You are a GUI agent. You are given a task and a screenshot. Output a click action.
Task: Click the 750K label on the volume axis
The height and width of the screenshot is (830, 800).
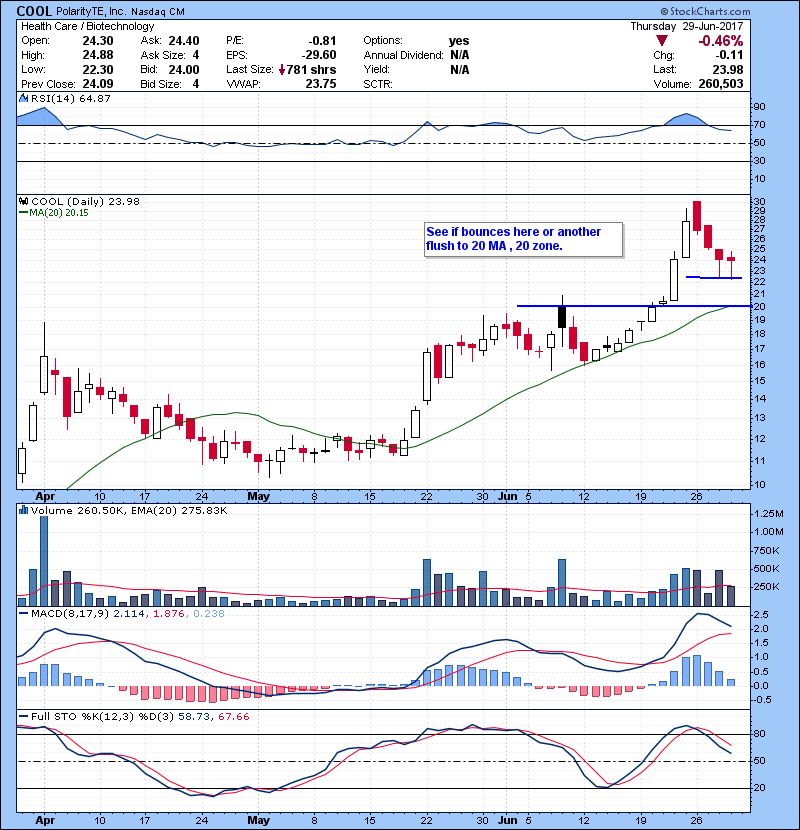point(767,551)
